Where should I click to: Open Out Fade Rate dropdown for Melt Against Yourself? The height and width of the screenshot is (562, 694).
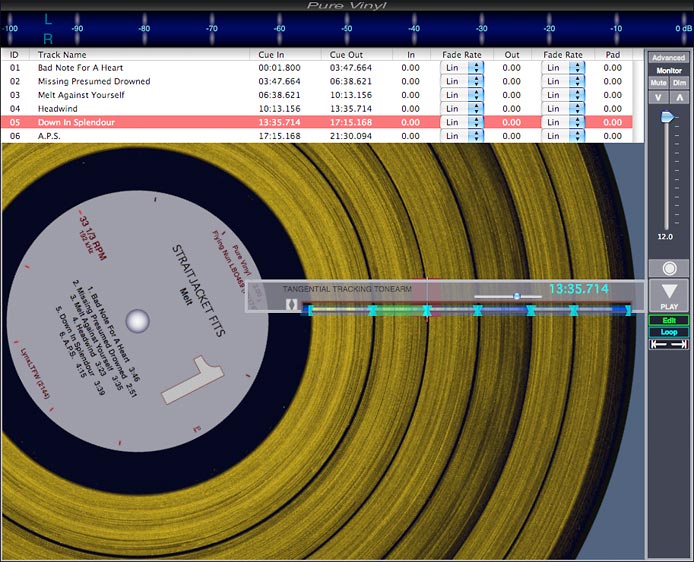(563, 95)
